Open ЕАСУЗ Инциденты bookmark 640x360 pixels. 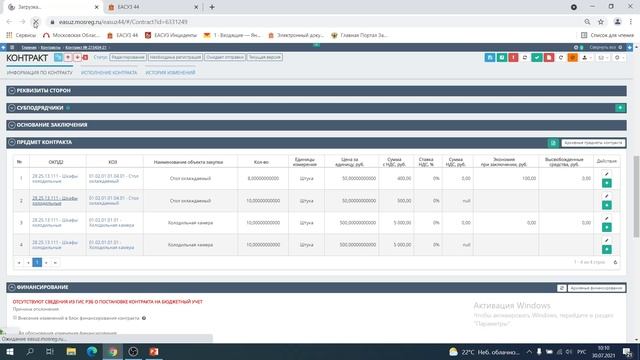point(171,36)
